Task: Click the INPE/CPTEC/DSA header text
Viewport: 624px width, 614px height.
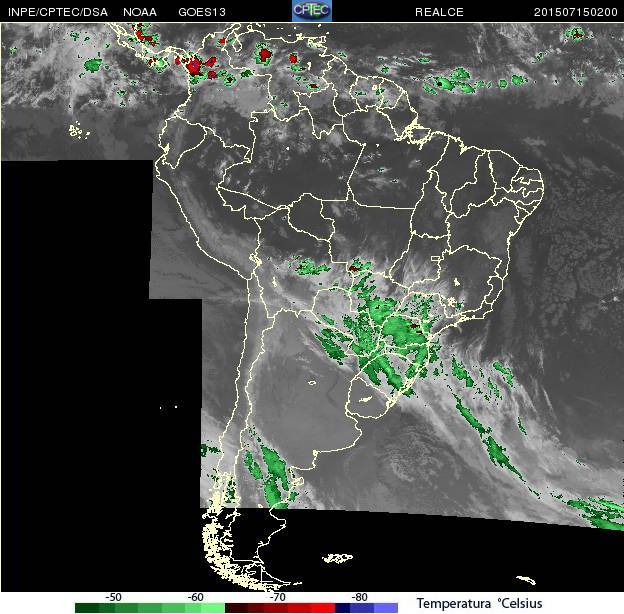Action: tap(58, 12)
